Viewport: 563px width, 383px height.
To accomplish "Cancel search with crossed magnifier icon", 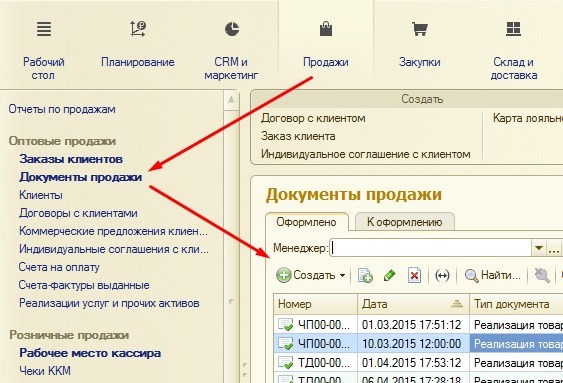I will tap(542, 276).
